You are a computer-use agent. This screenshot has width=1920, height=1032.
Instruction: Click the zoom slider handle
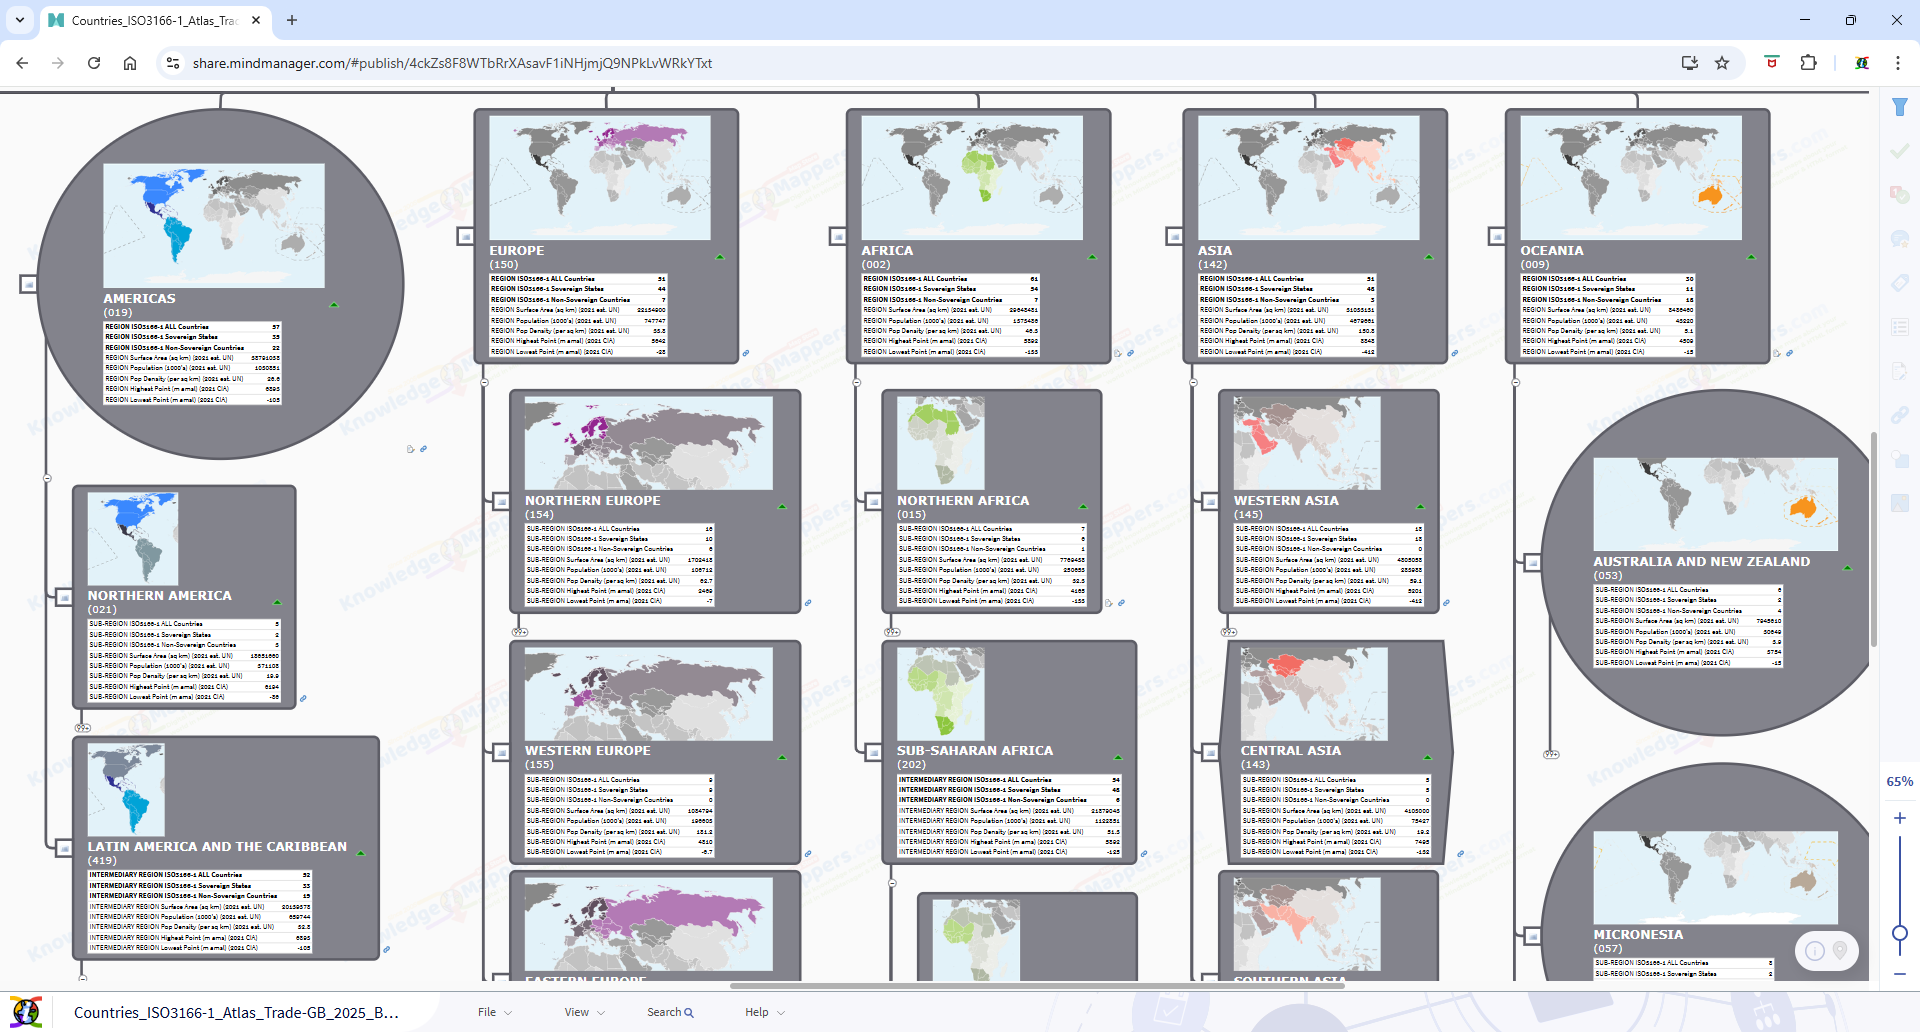1900,934
